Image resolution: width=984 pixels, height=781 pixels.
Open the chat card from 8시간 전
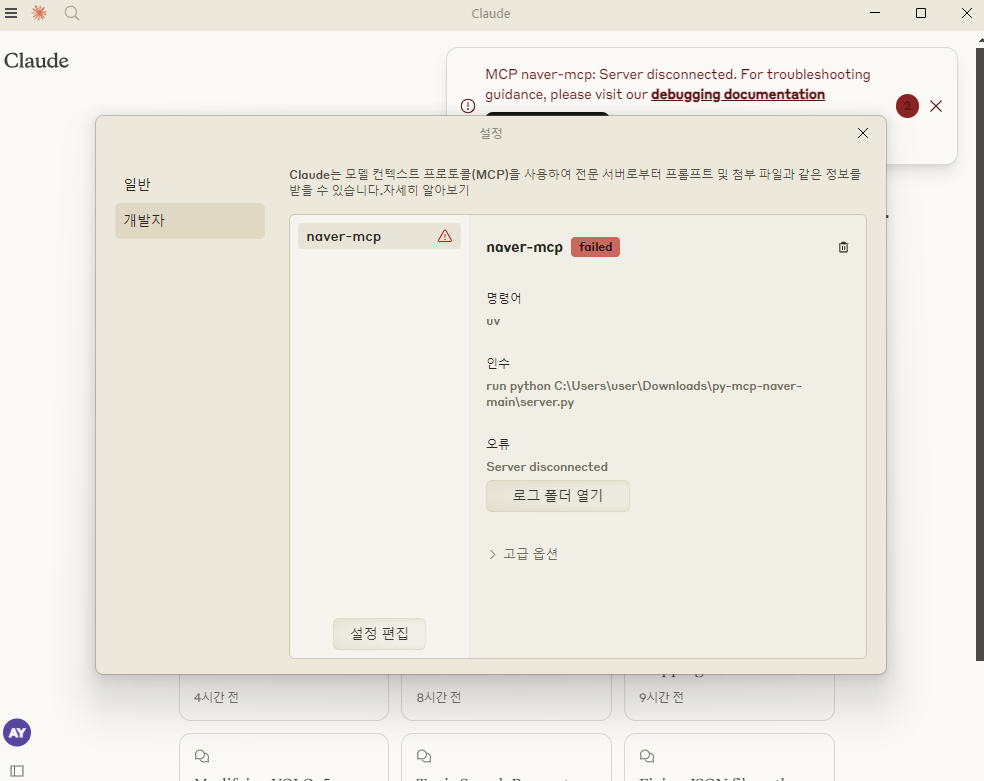tap(506, 697)
